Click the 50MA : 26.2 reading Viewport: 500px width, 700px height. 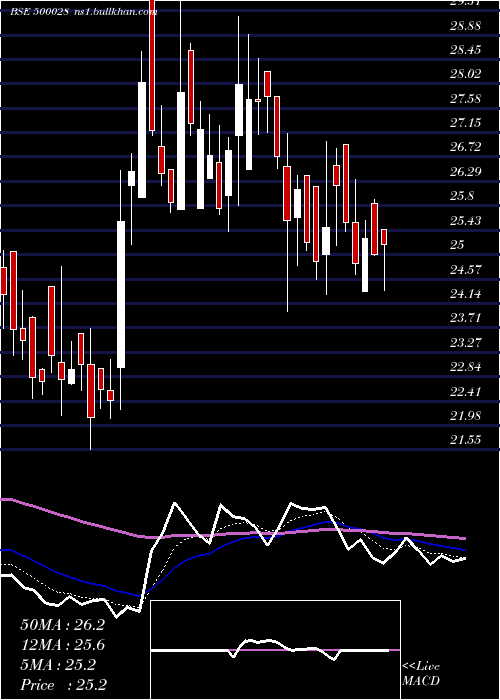(62, 625)
